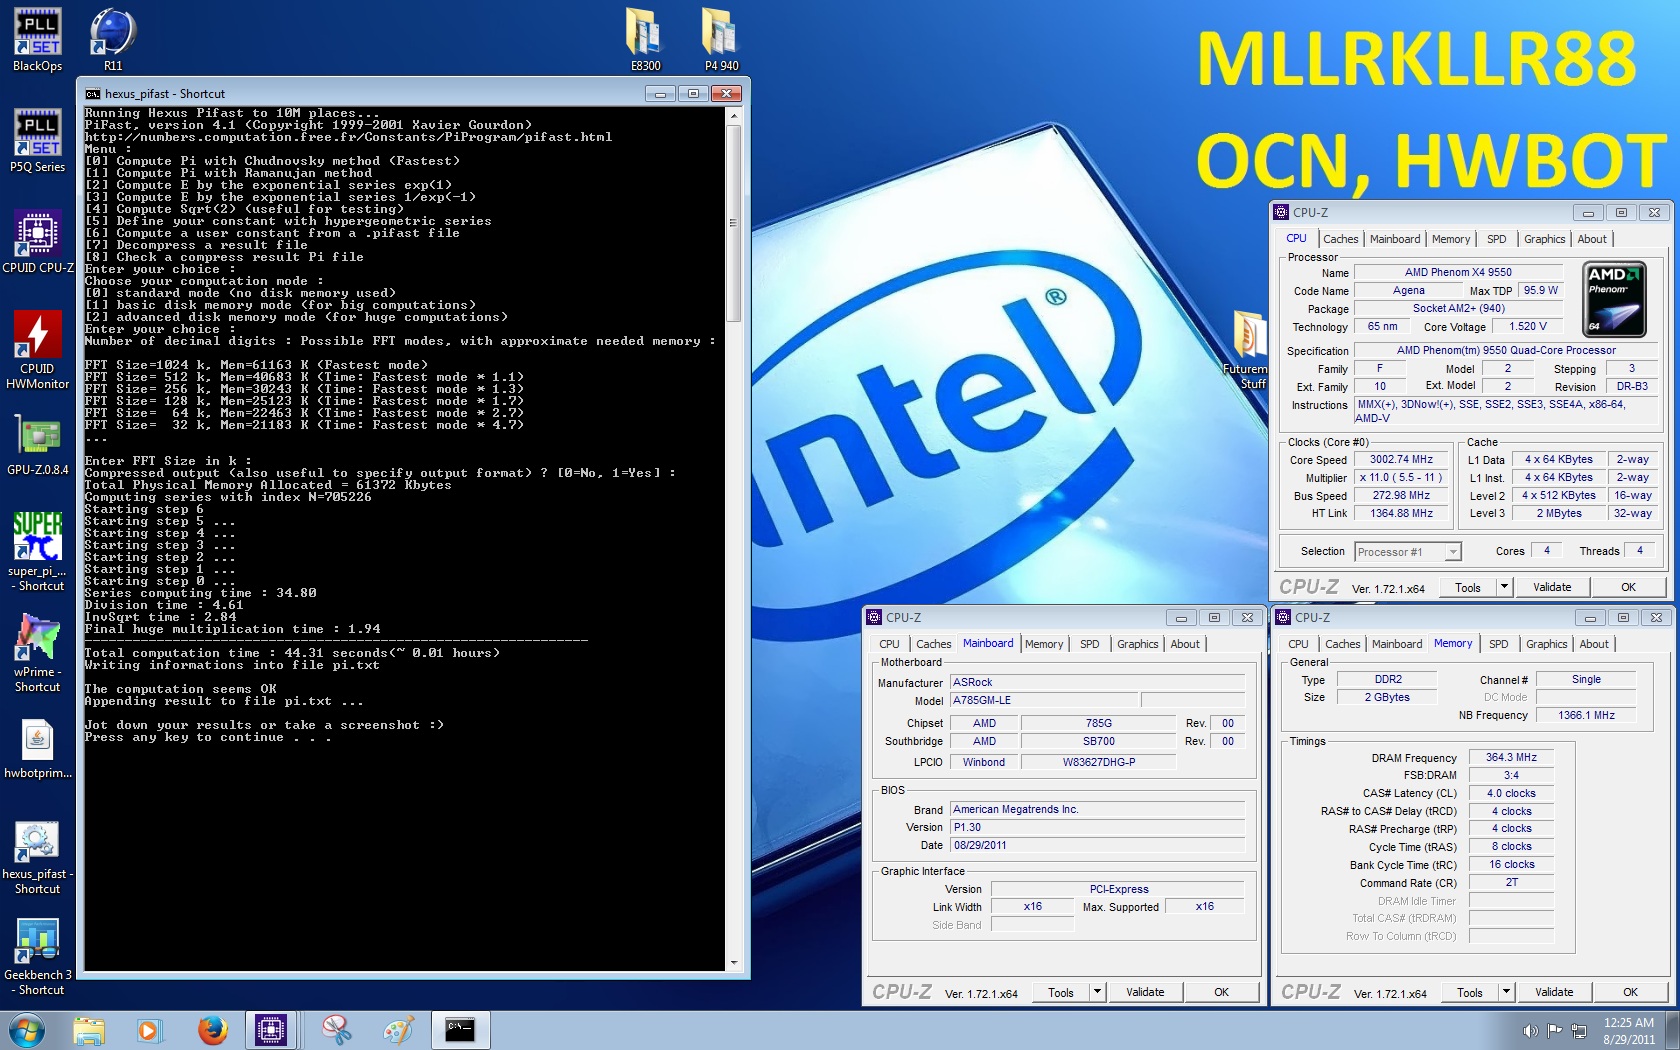Click the Model field A785GM-LE

click(x=1044, y=700)
